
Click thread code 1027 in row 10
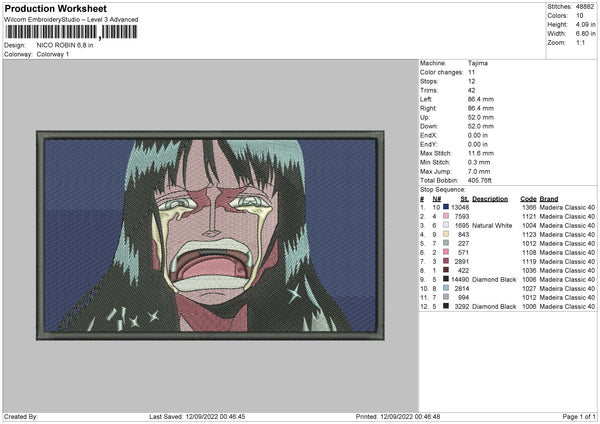529,289
